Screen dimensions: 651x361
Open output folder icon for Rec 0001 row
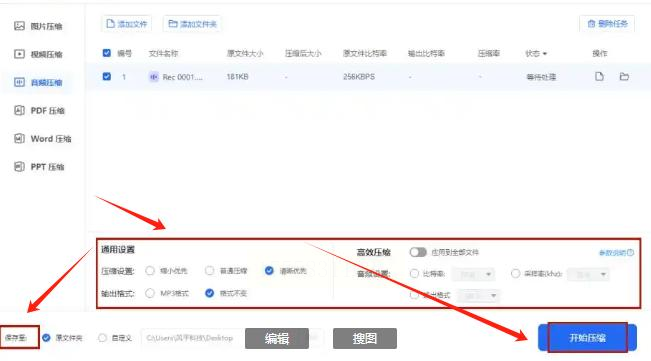click(624, 76)
